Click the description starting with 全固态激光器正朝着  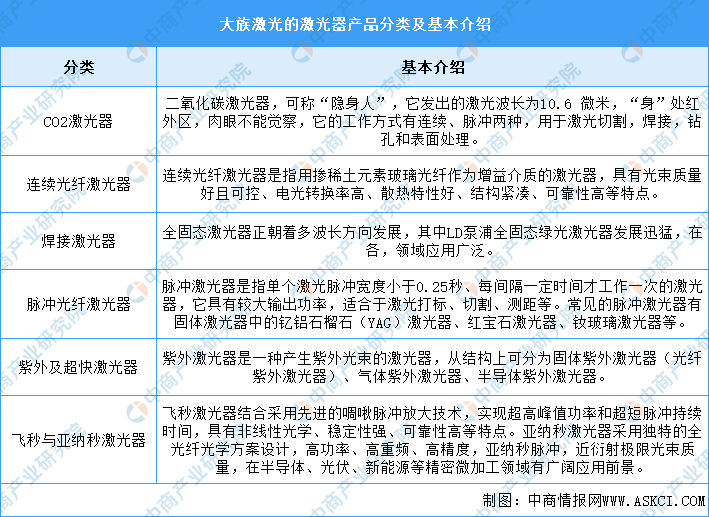pyautogui.click(x=432, y=241)
